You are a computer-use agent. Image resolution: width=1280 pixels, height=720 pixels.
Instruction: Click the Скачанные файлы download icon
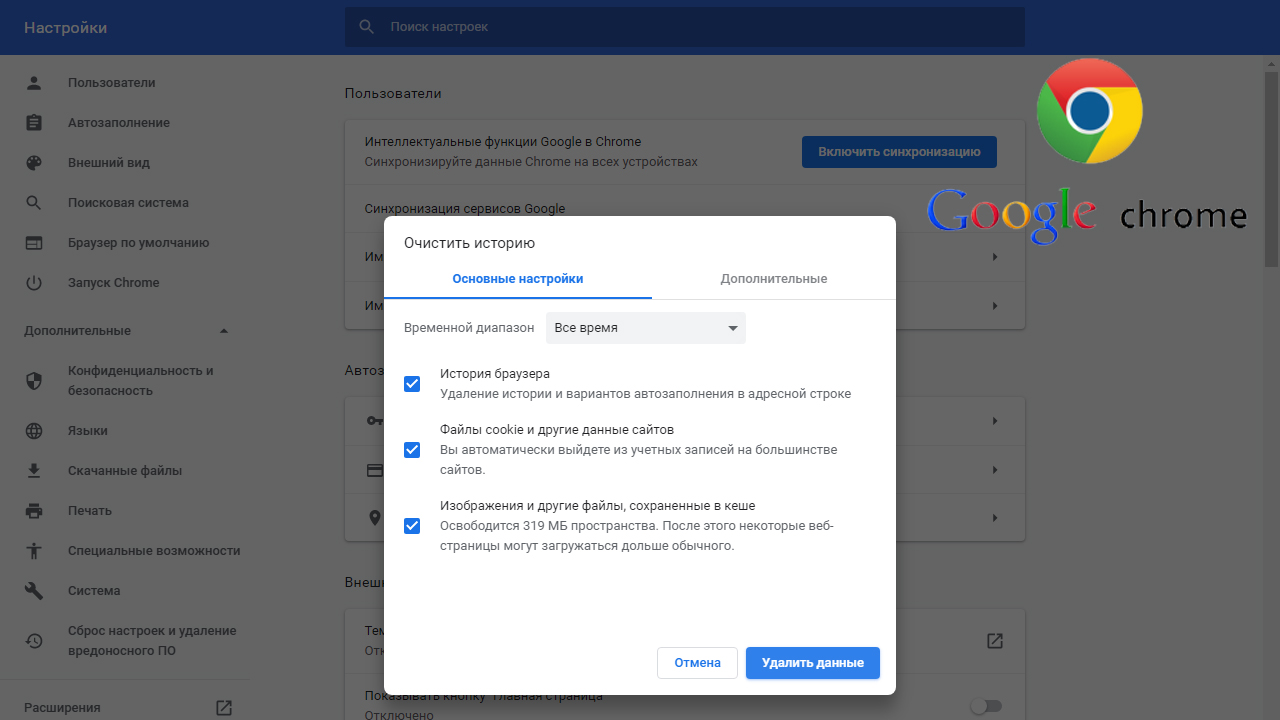pyautogui.click(x=34, y=471)
